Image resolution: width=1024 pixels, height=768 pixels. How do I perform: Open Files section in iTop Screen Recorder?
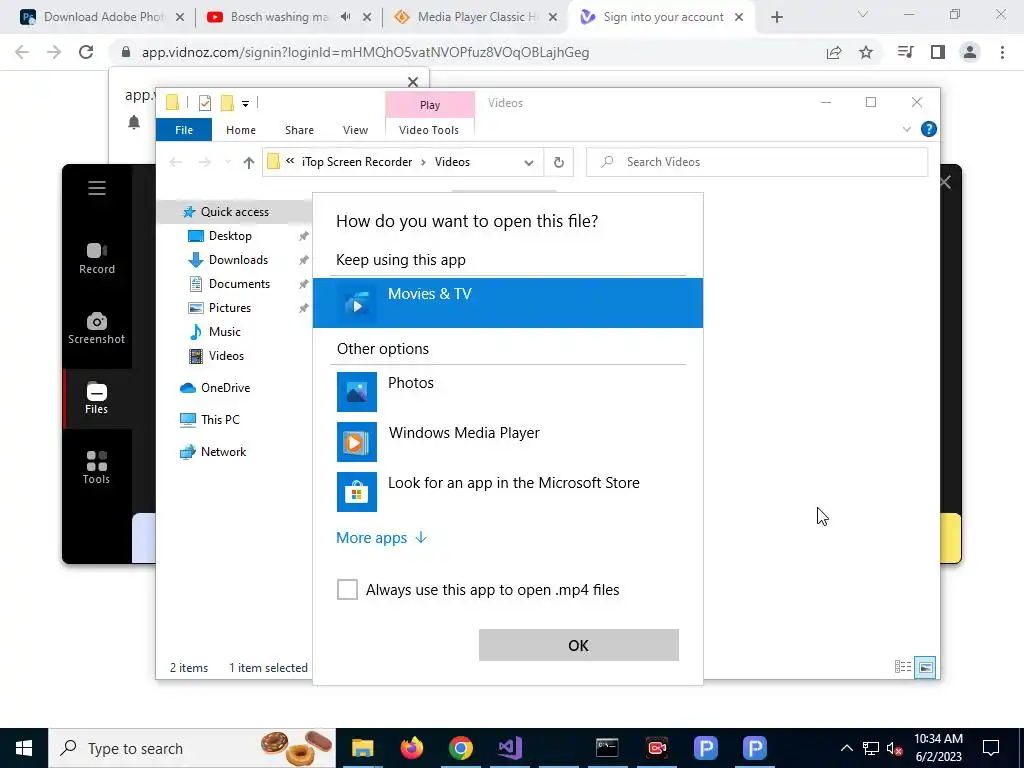(x=97, y=398)
